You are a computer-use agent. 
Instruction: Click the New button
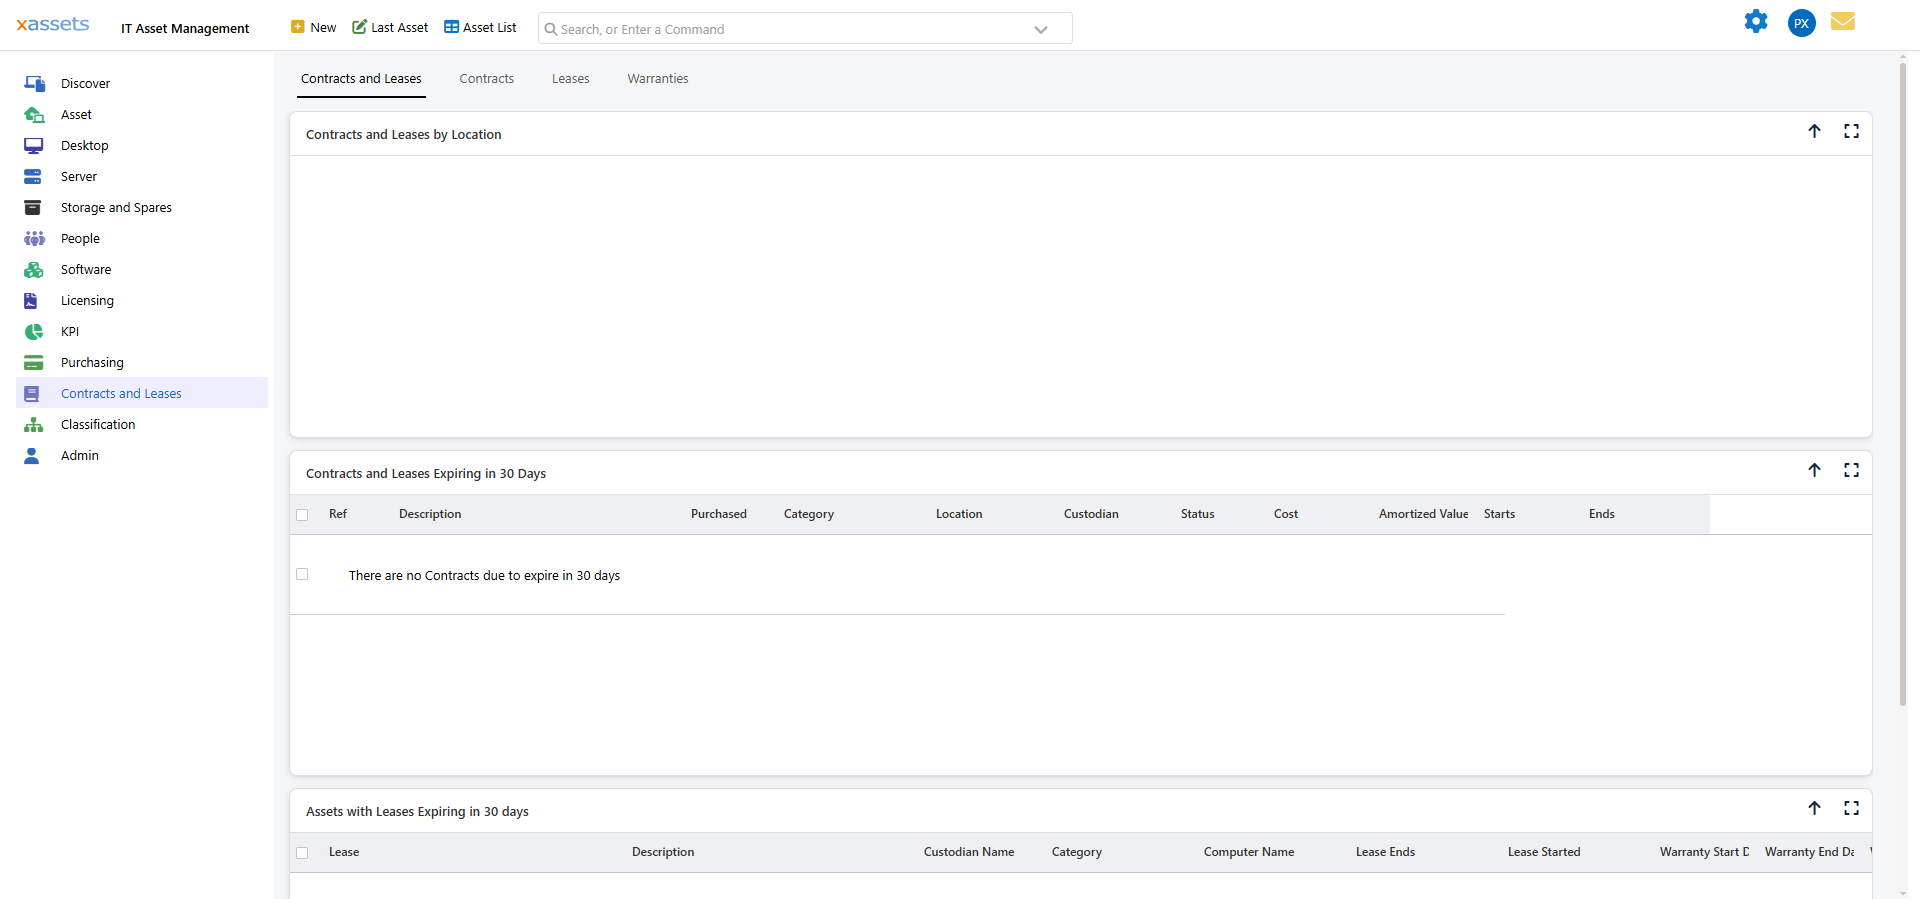(x=312, y=27)
